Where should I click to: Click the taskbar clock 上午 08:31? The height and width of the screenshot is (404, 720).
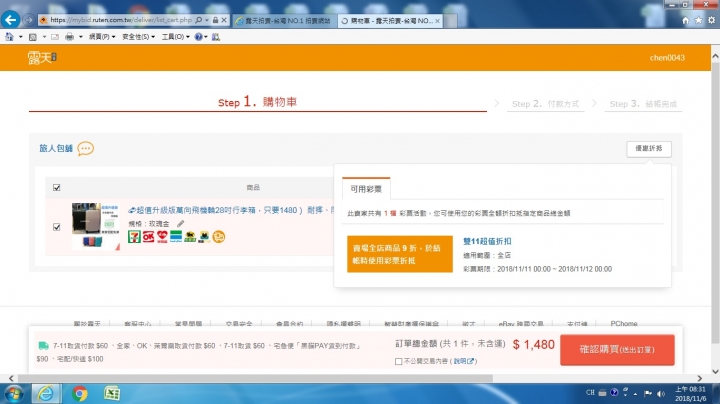690,389
